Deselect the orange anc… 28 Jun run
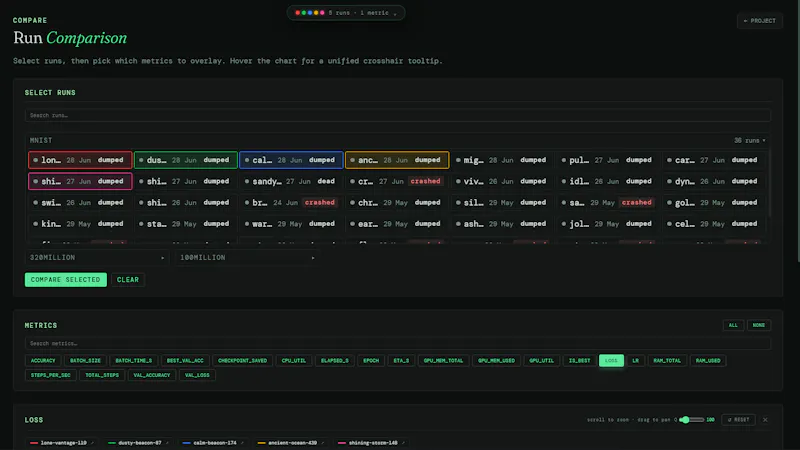This screenshot has width=800, height=450. (397, 160)
